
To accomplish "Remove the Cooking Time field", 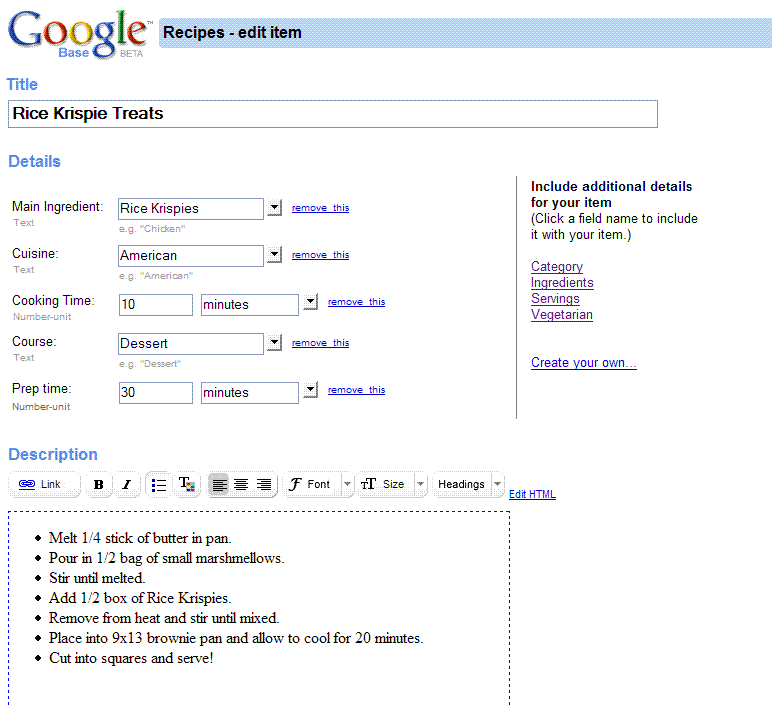I will point(356,301).
